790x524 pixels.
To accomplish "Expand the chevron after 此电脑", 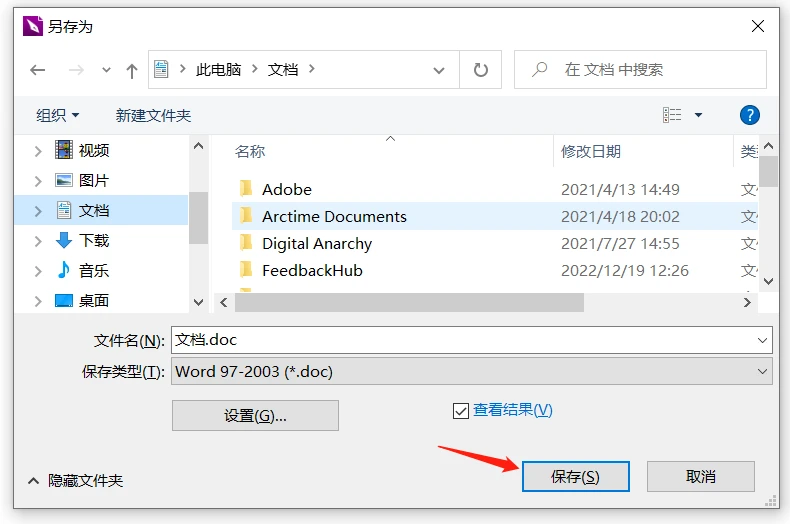I will click(255, 69).
